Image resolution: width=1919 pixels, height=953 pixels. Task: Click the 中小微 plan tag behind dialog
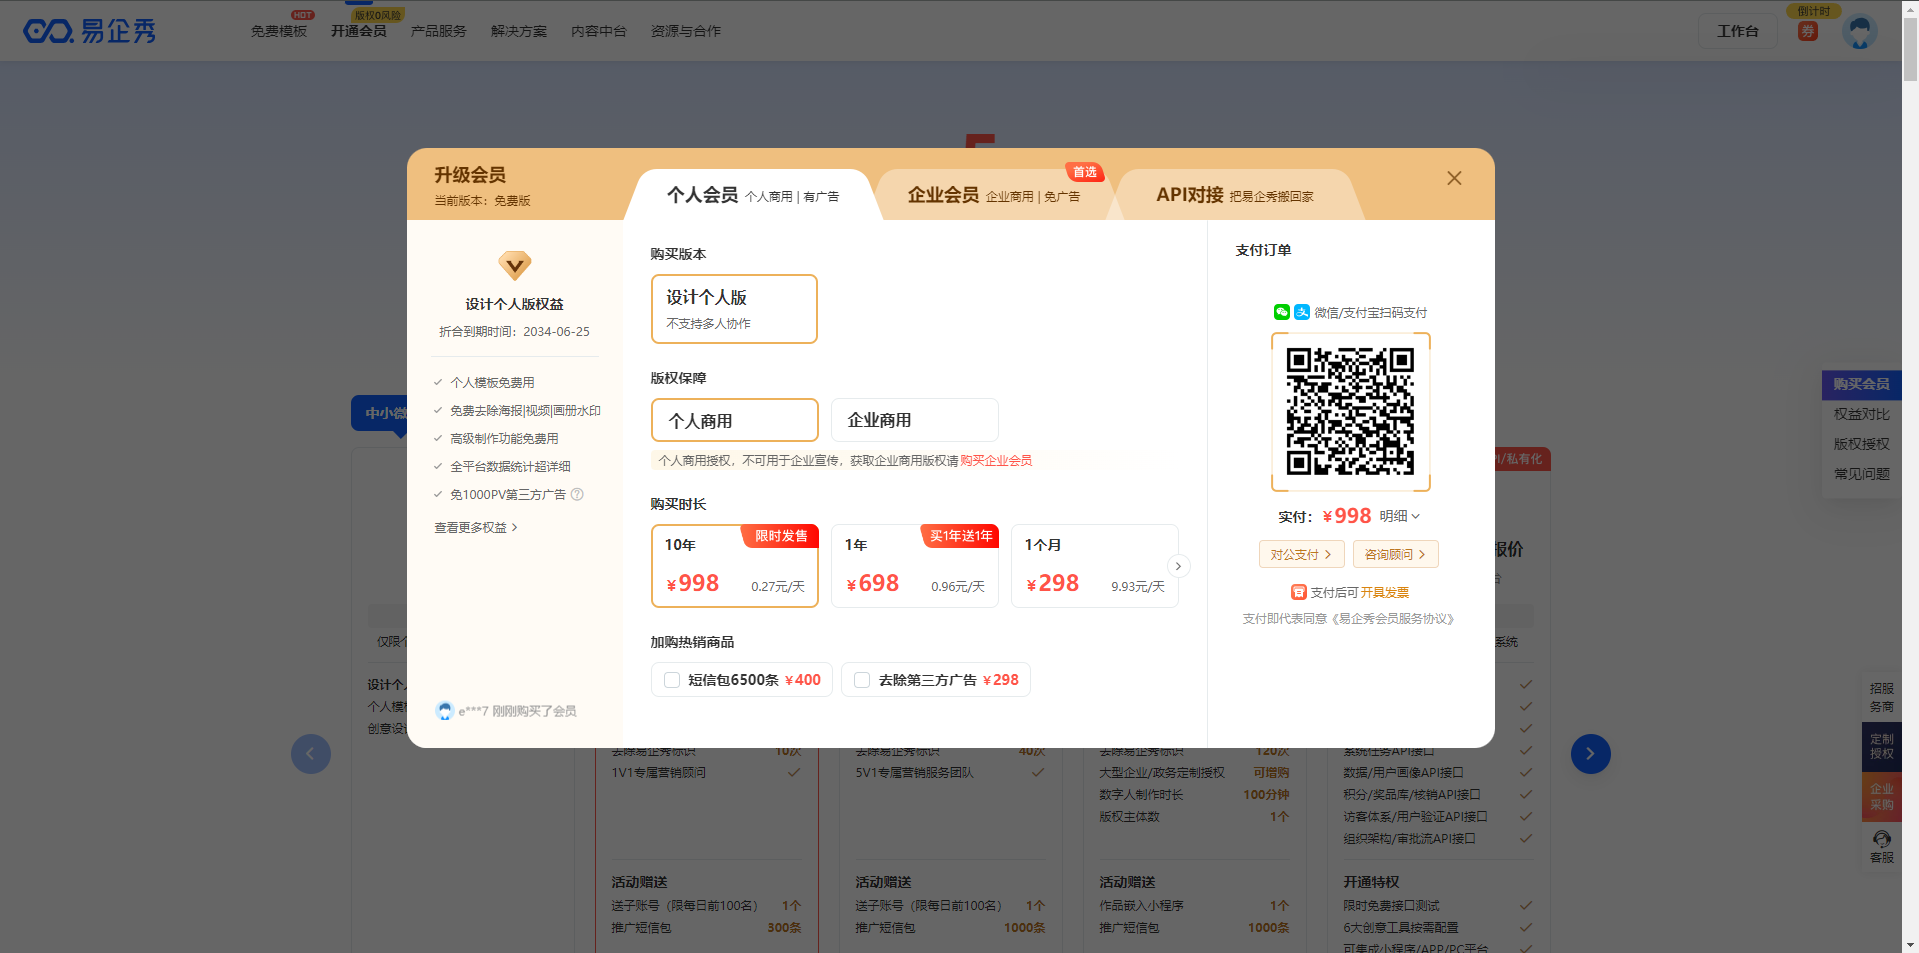pos(379,413)
